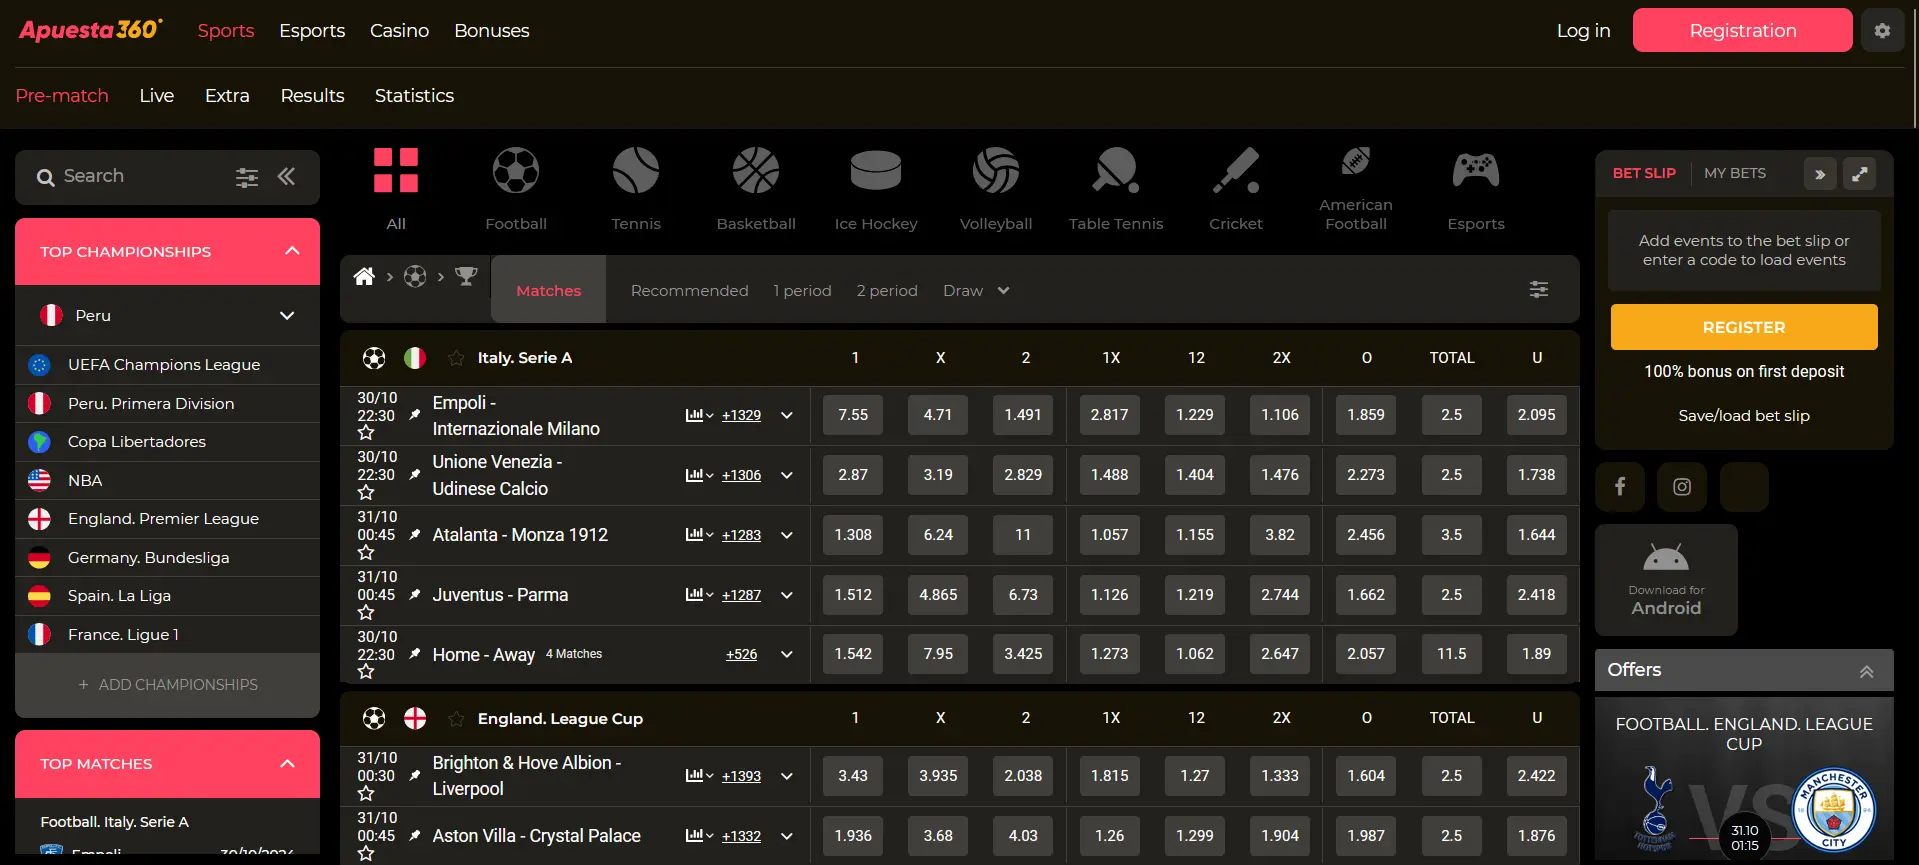Open statistics chart for Empoli match
1919x865 pixels.
(x=698, y=415)
